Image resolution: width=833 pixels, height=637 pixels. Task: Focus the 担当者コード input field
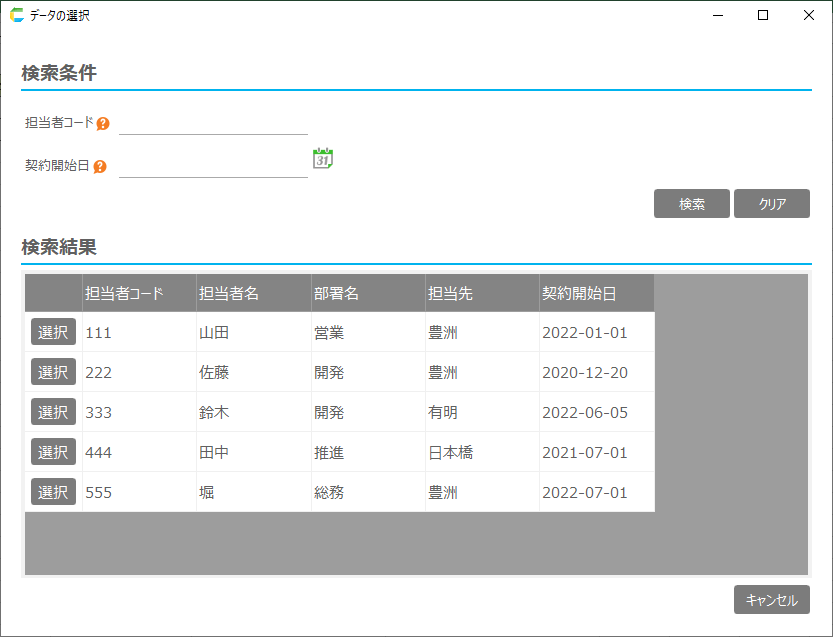213,123
